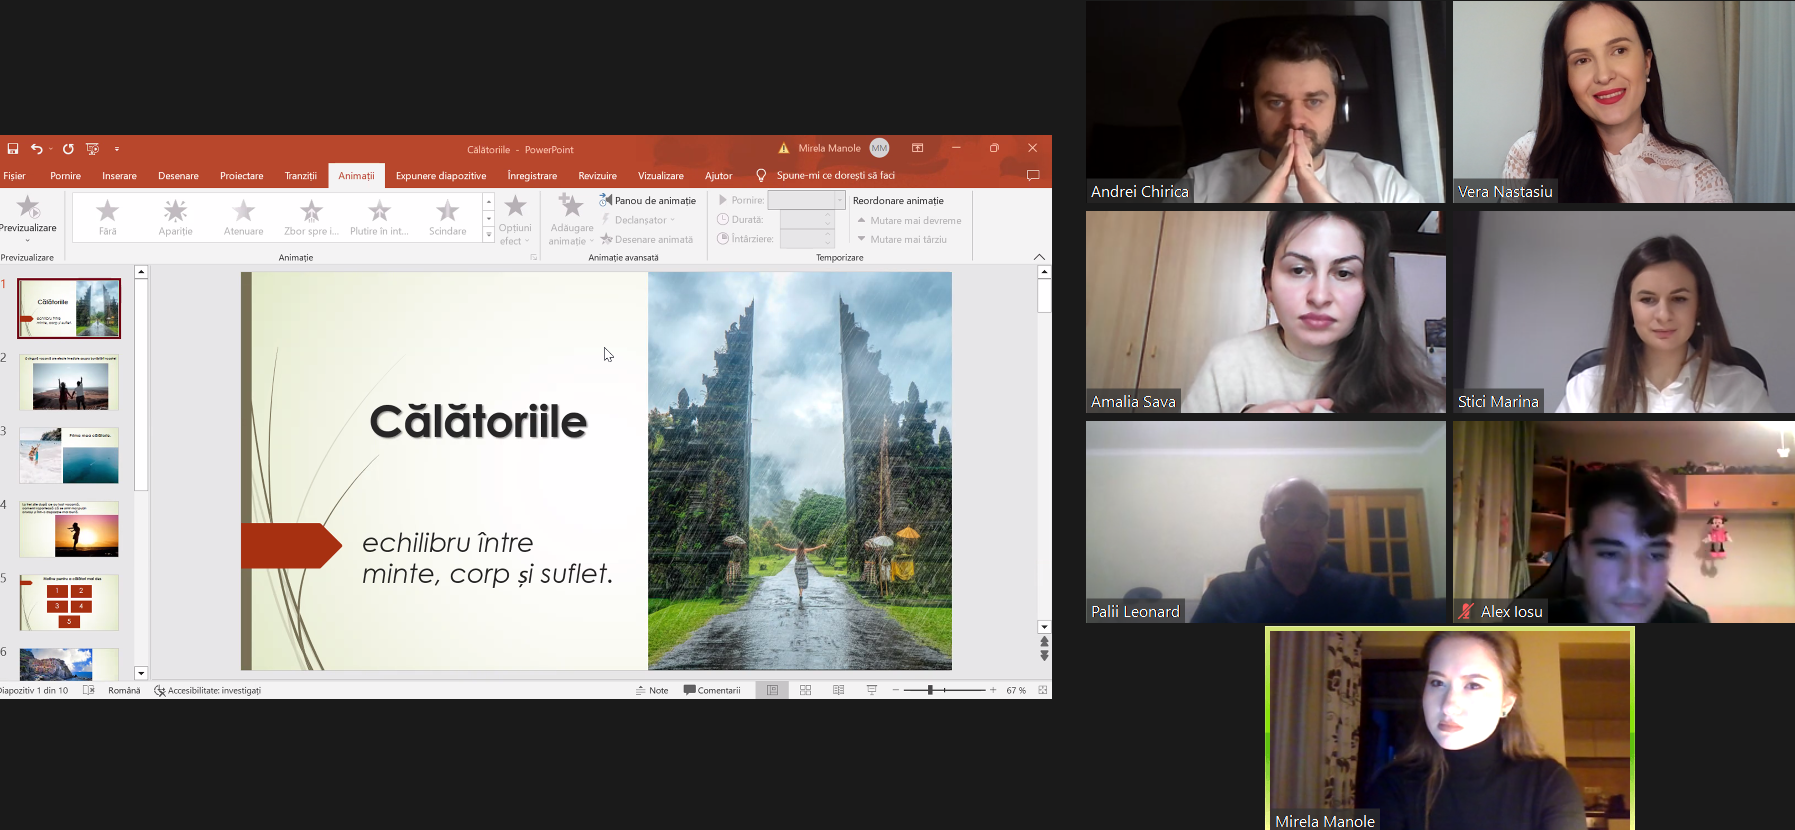Click the Save icon in the title bar

click(13, 149)
